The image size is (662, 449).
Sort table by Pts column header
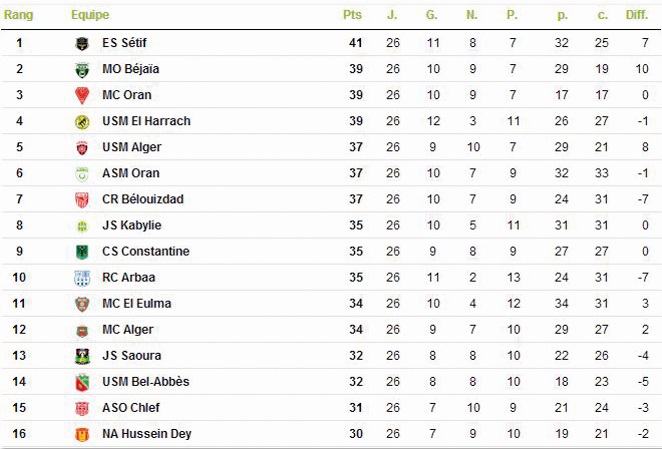tap(352, 16)
